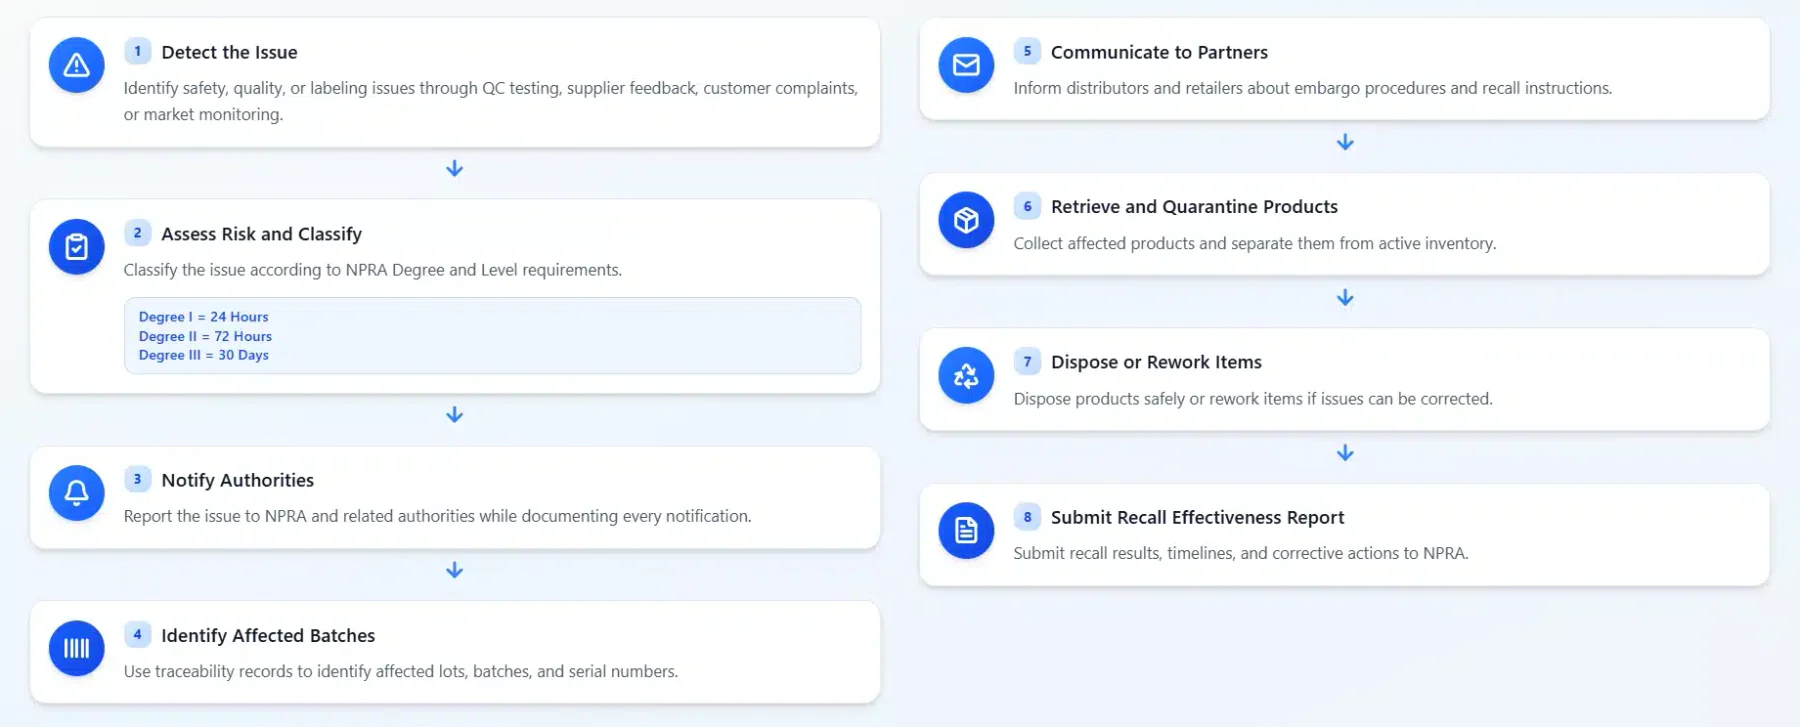Click the clipboard check icon for Assess Risk
This screenshot has height=727, width=1800.
(x=77, y=246)
